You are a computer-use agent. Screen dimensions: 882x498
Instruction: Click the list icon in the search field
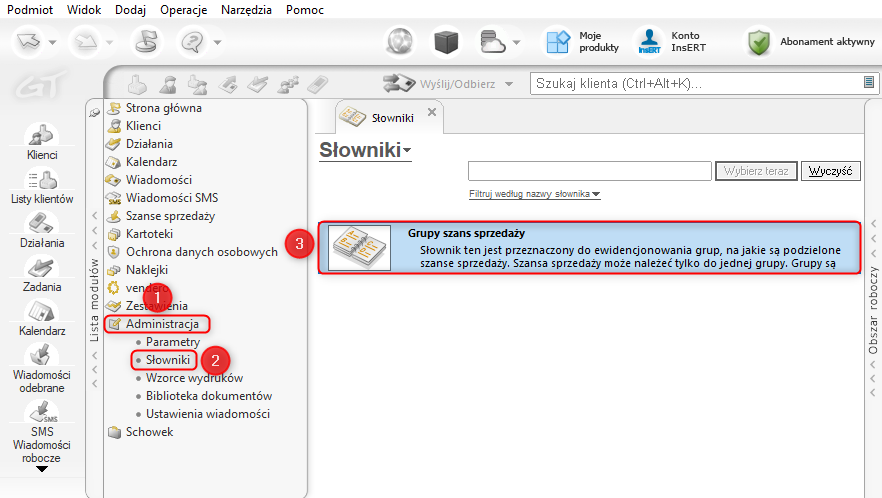pos(868,83)
